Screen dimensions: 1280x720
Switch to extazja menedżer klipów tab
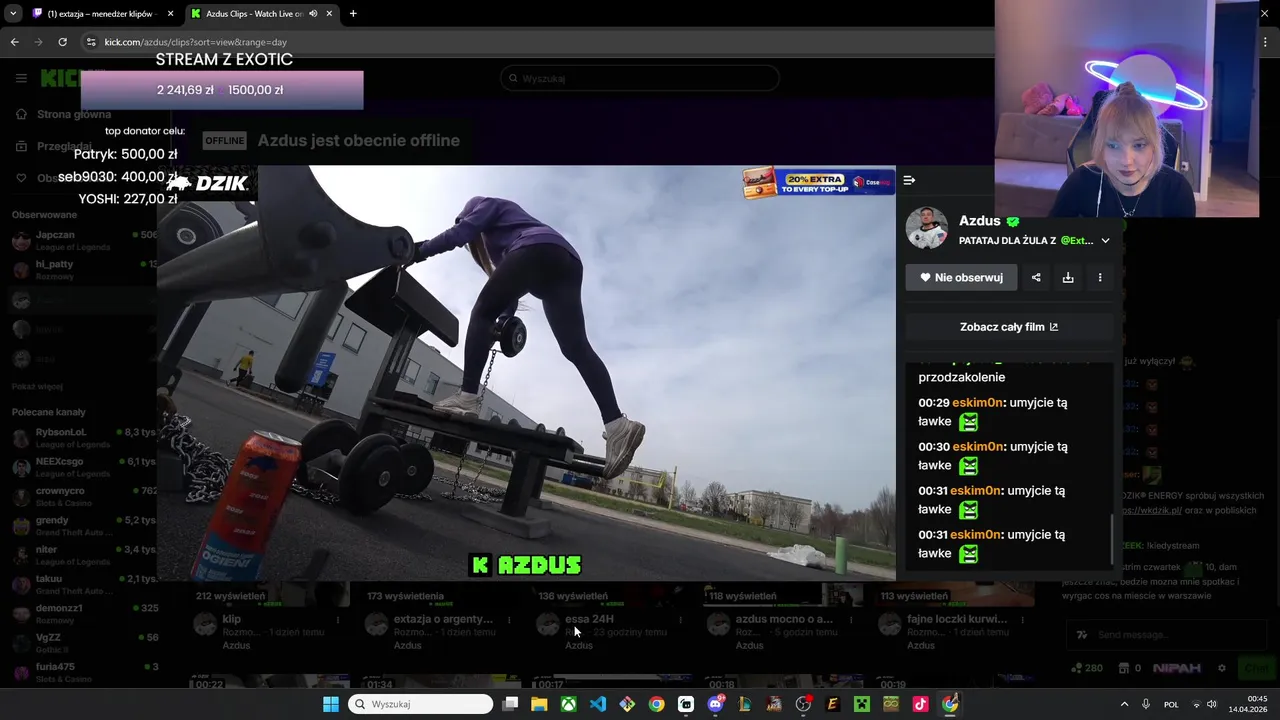pos(102,14)
